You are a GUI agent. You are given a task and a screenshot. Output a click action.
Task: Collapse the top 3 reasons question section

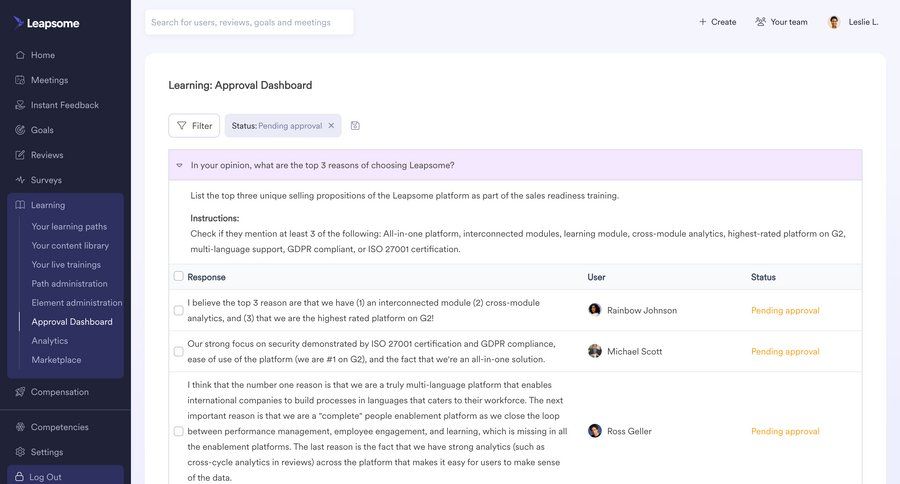pos(179,165)
